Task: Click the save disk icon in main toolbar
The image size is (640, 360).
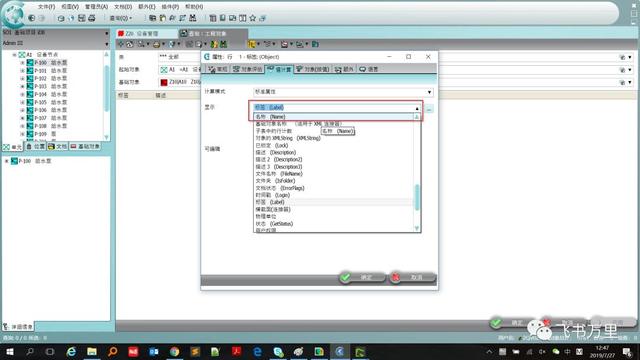Action: [x=82, y=18]
